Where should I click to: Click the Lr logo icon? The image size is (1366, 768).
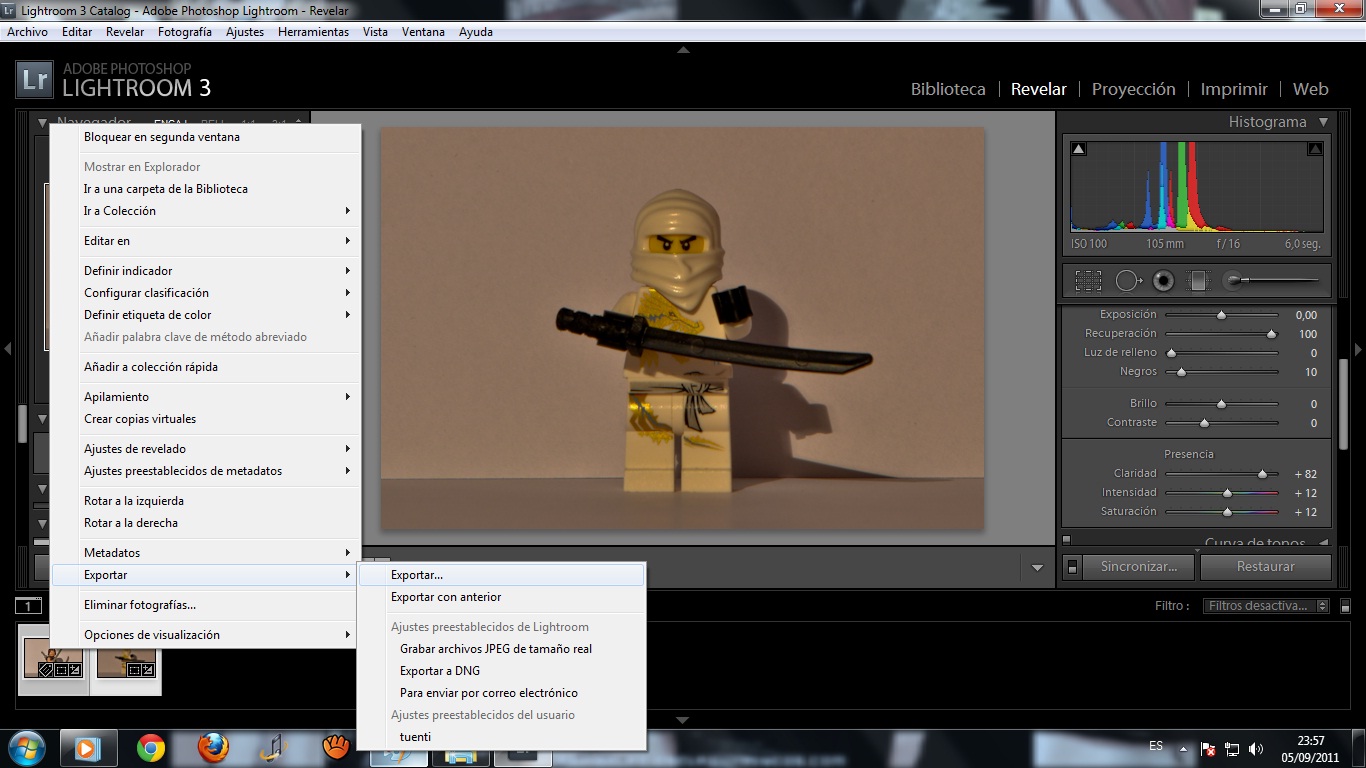[34, 80]
